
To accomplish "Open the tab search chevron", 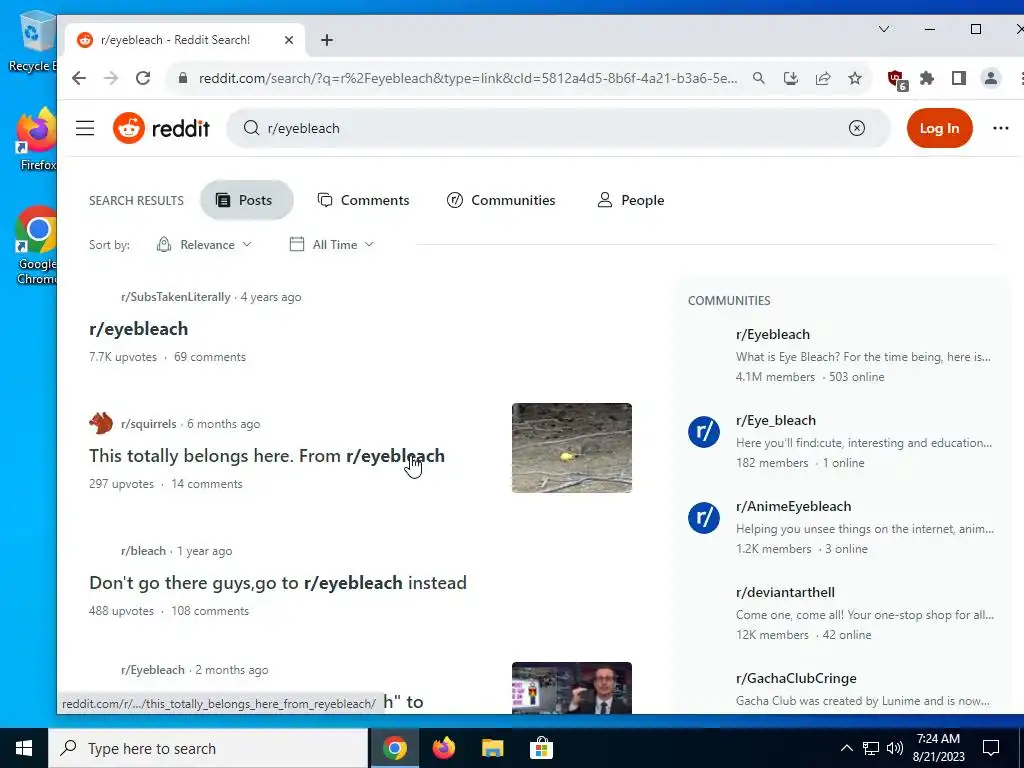I will coord(884,29).
